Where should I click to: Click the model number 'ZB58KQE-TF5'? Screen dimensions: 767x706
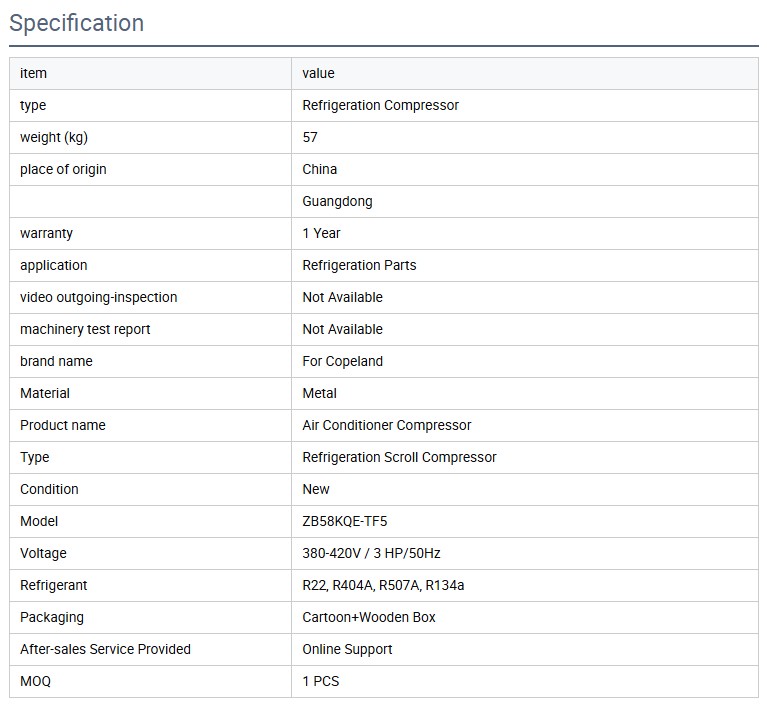click(345, 521)
